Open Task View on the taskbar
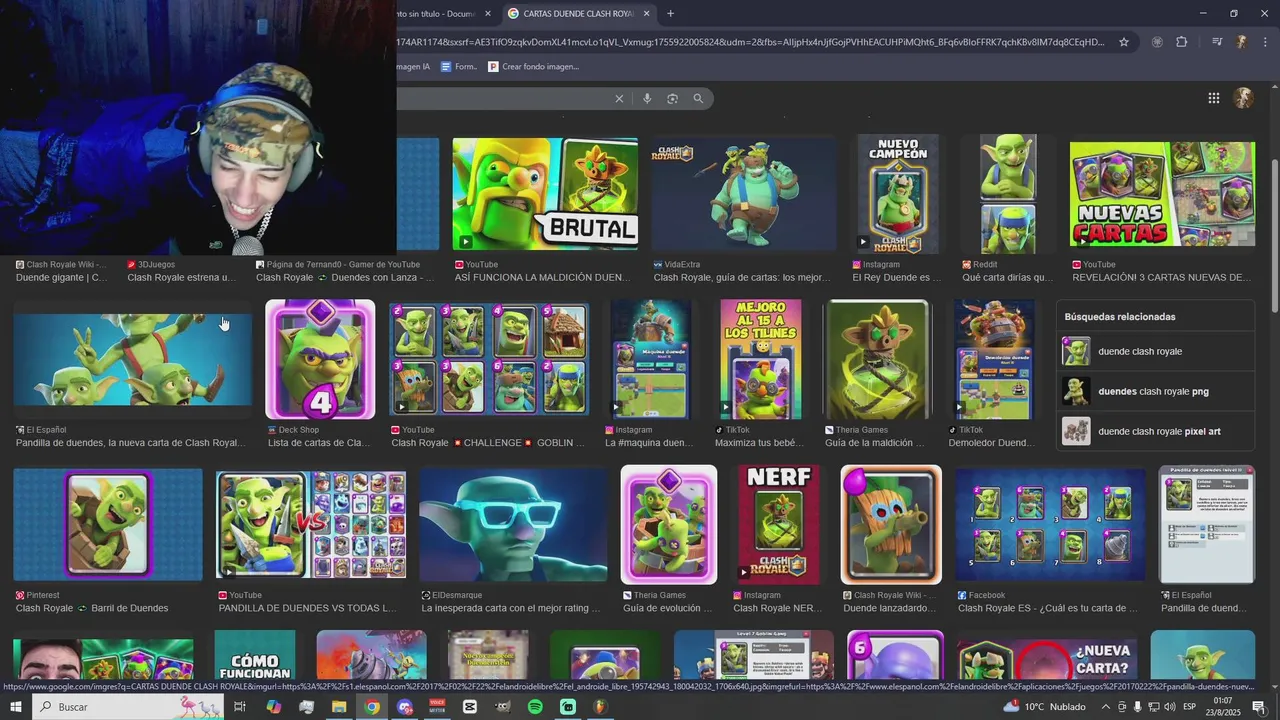Screen dimensions: 1280x720 pos(240,707)
